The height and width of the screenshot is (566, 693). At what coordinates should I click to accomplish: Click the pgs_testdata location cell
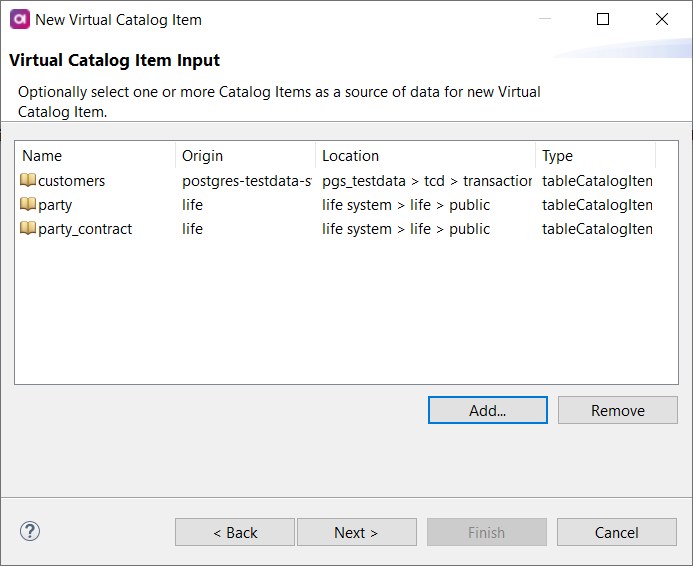[426, 181]
